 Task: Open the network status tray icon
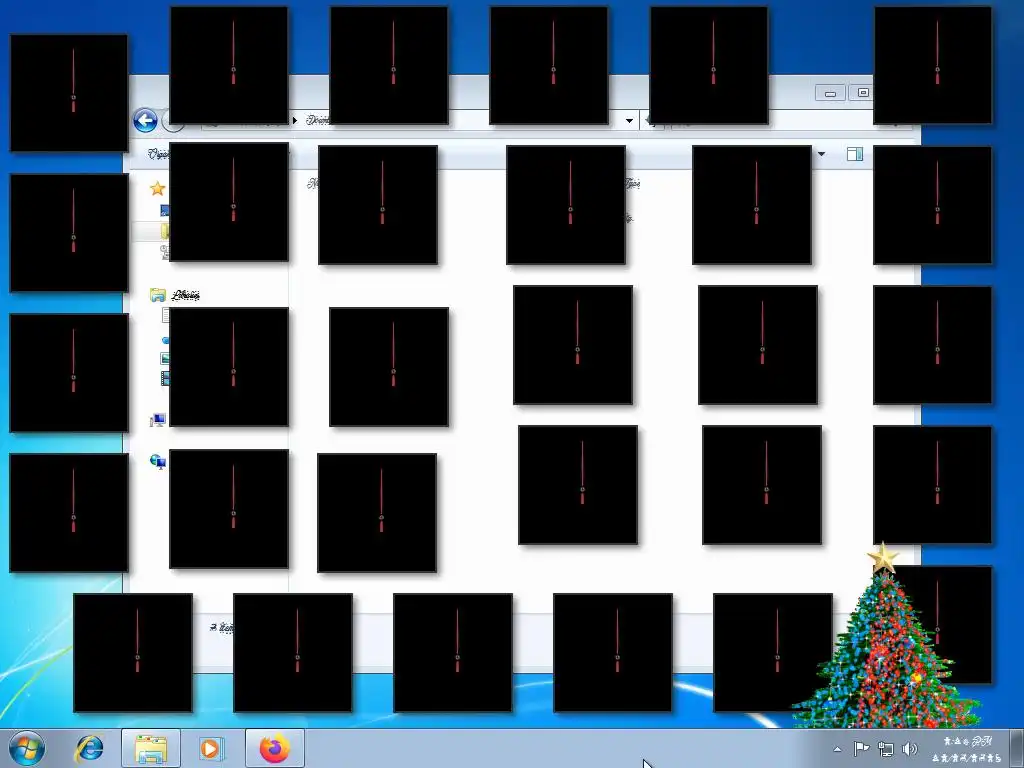click(x=886, y=749)
